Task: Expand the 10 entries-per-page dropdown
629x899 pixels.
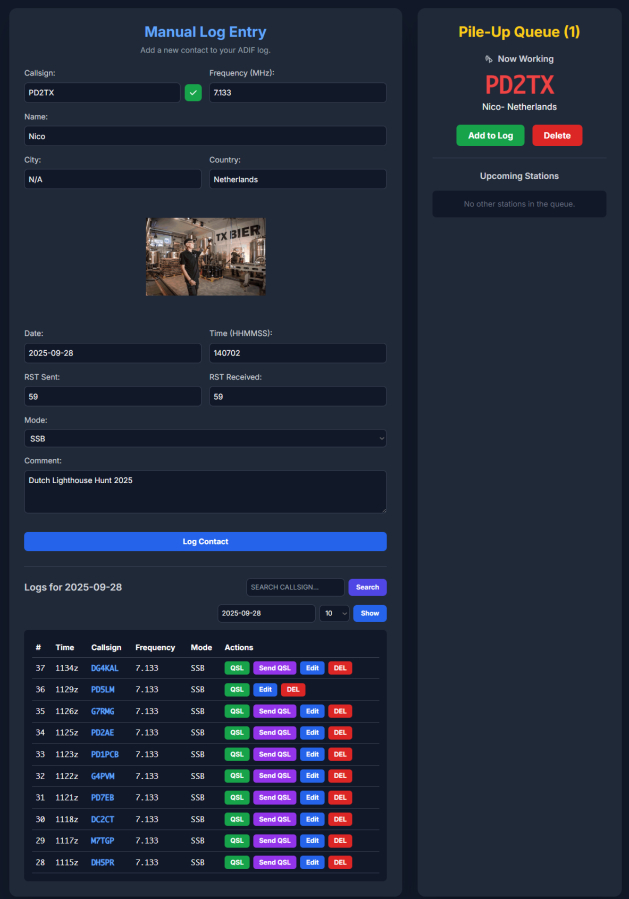Action: (x=334, y=613)
